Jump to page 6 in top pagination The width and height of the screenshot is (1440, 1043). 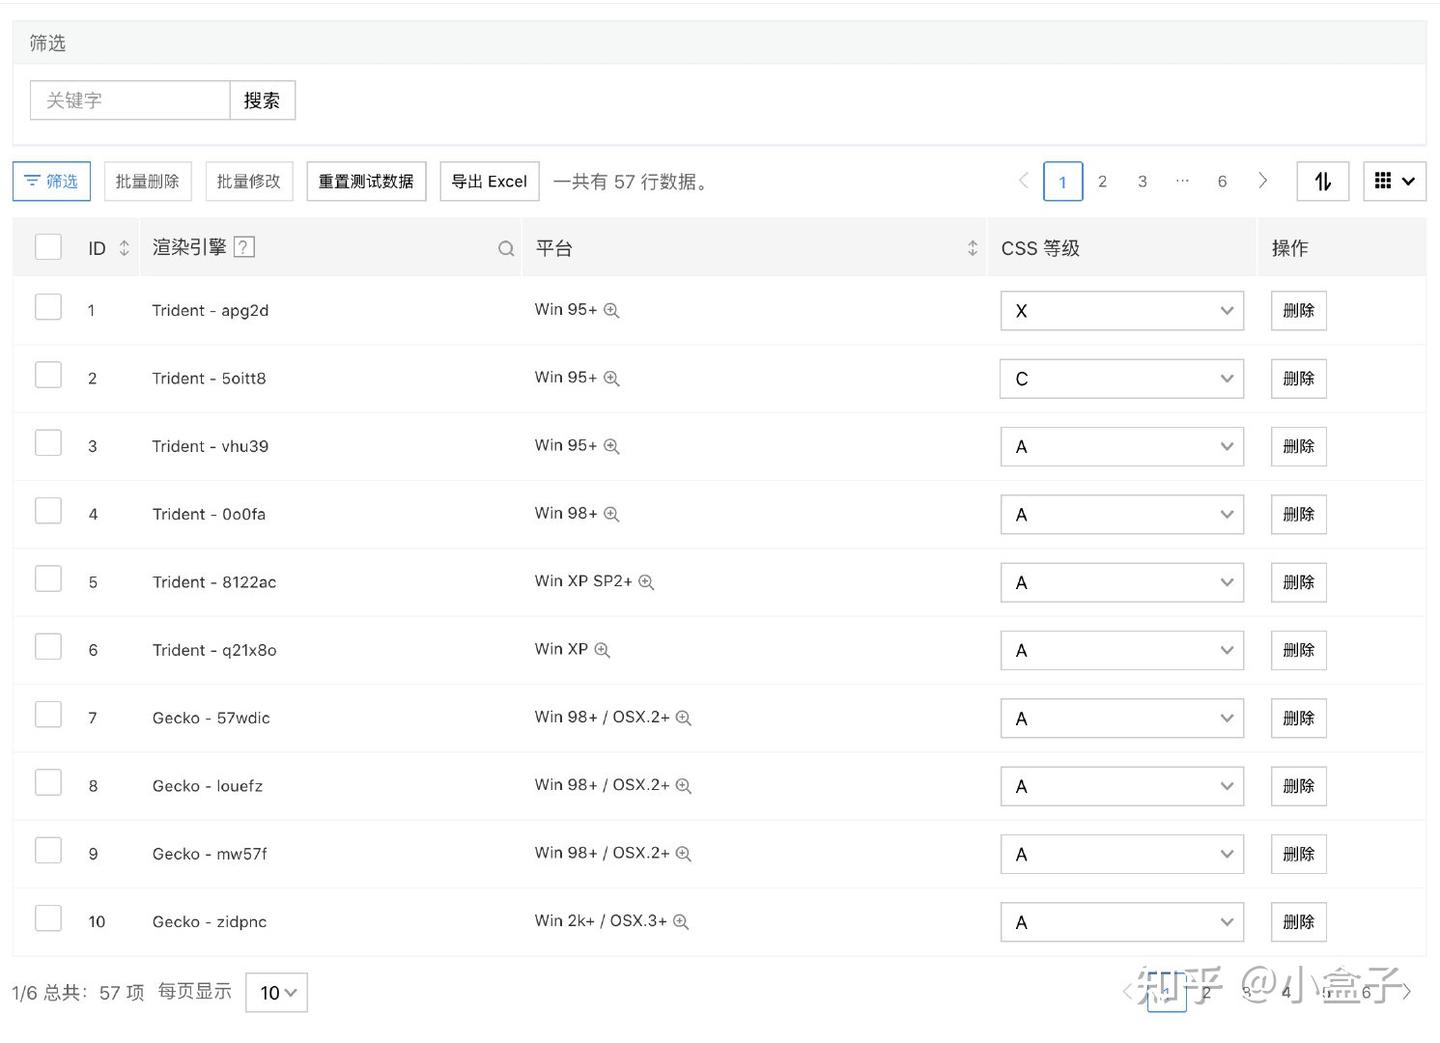(1222, 181)
